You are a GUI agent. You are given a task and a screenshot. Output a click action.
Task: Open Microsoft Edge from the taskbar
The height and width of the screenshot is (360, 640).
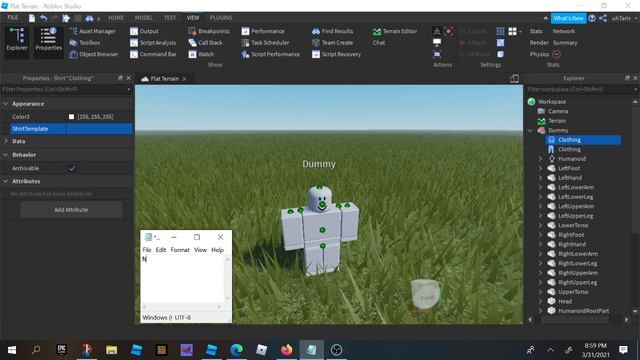(236, 350)
